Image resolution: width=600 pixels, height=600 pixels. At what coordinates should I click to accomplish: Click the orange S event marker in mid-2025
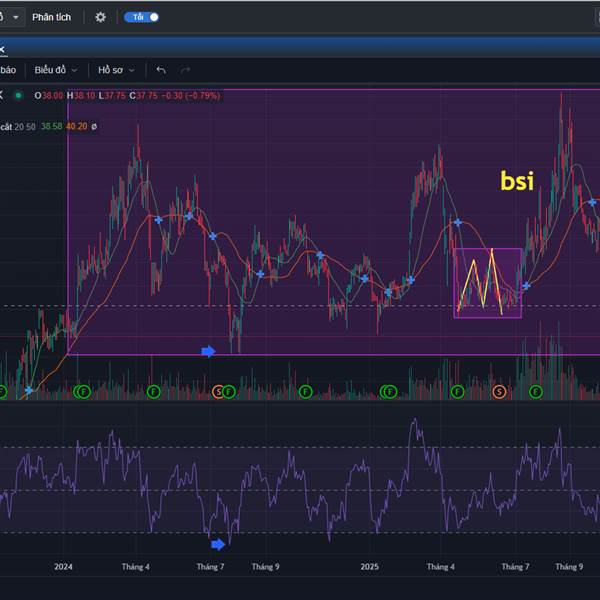499,392
